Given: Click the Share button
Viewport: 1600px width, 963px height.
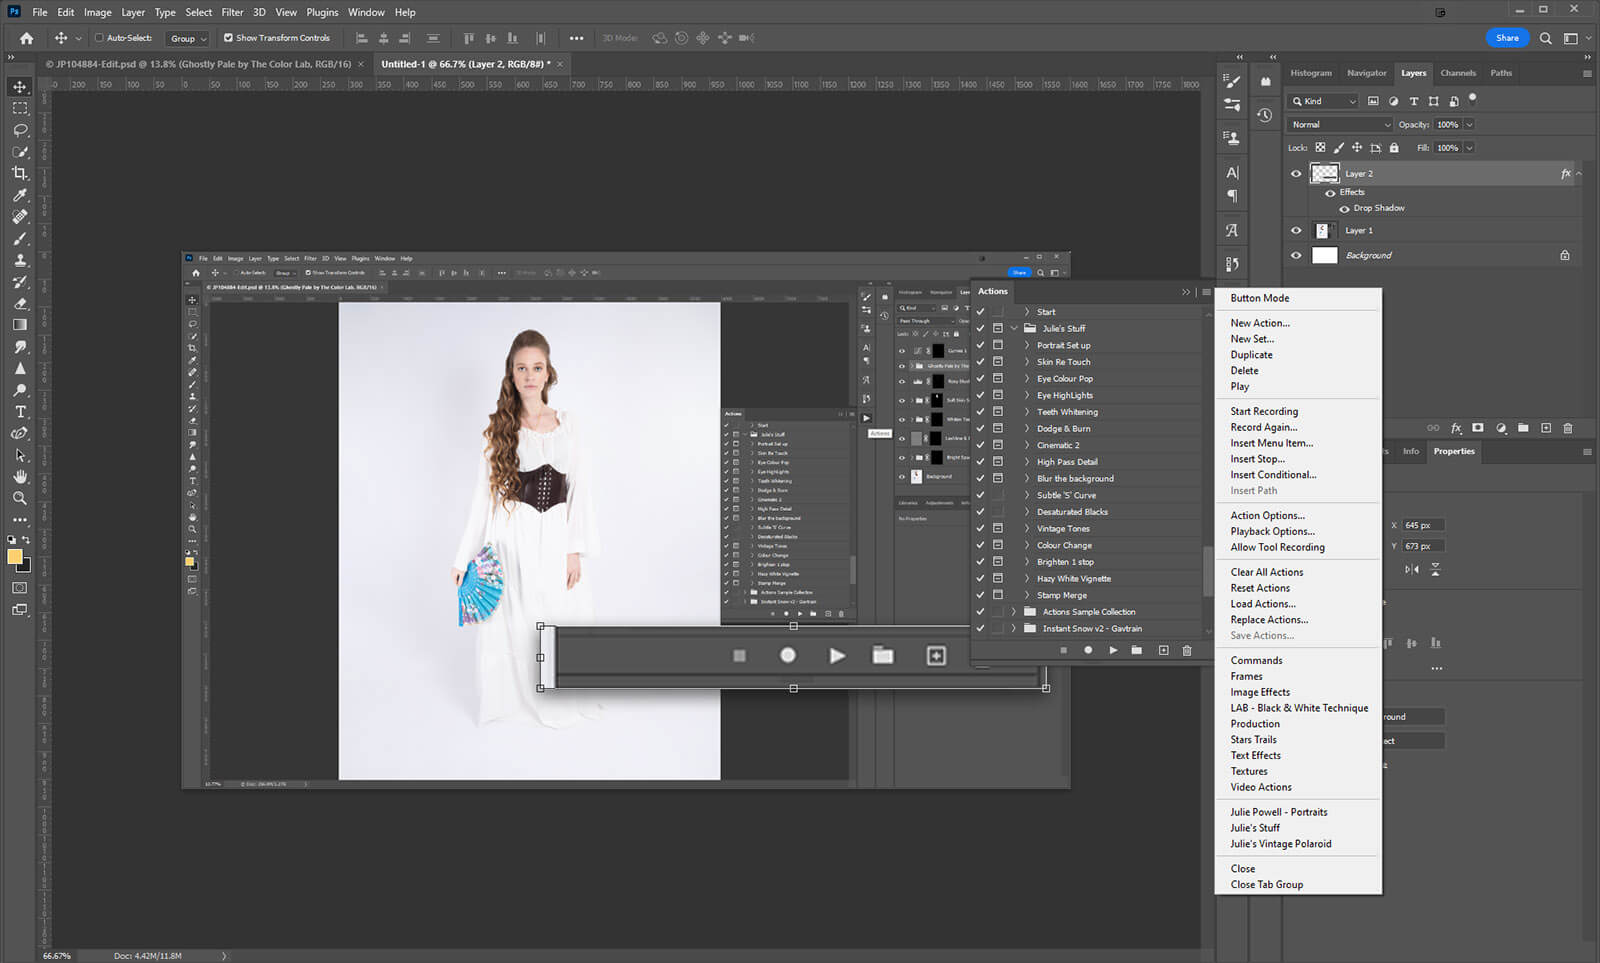Looking at the screenshot, I should 1507,38.
